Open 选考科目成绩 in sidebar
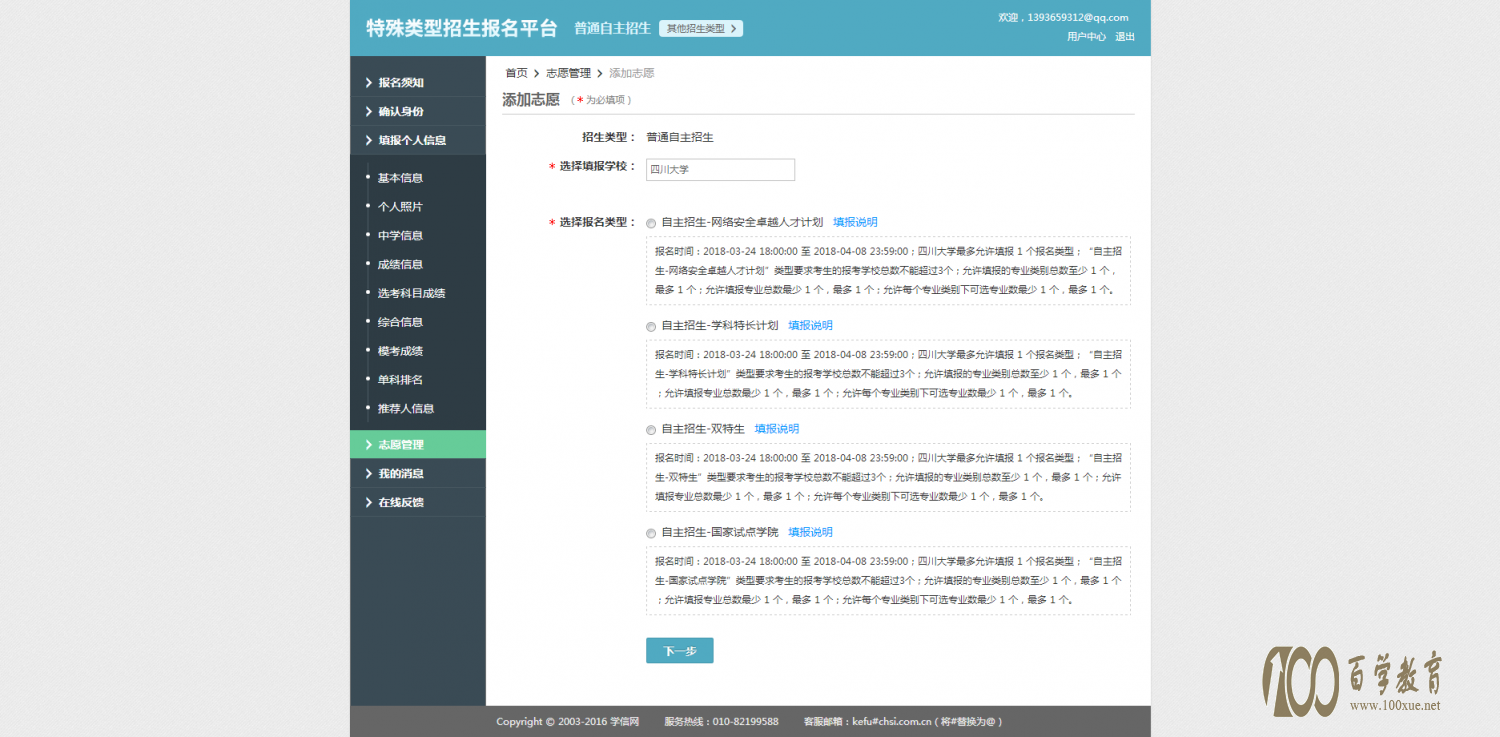The image size is (1500, 737). coord(411,294)
